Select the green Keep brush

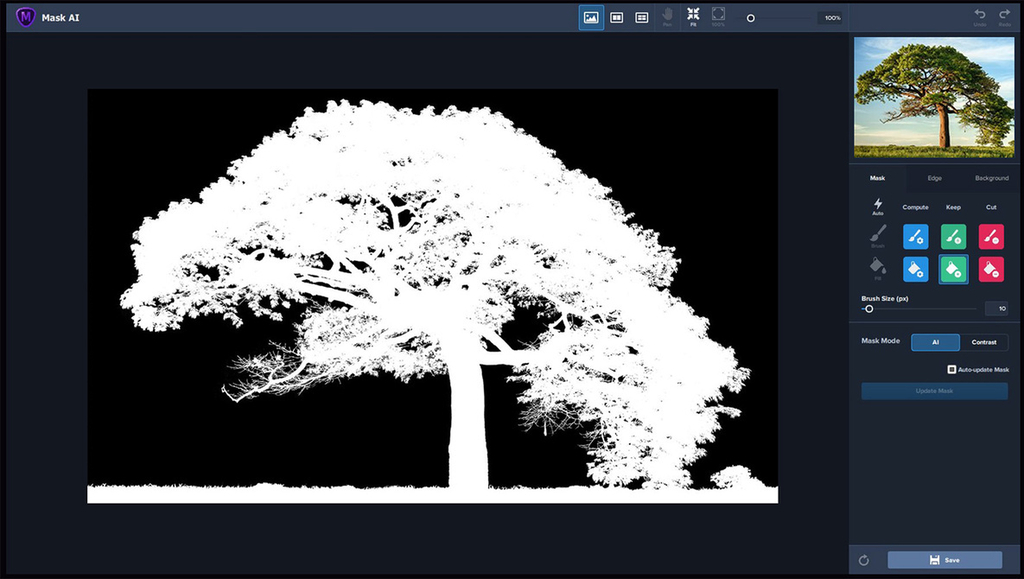coord(953,236)
